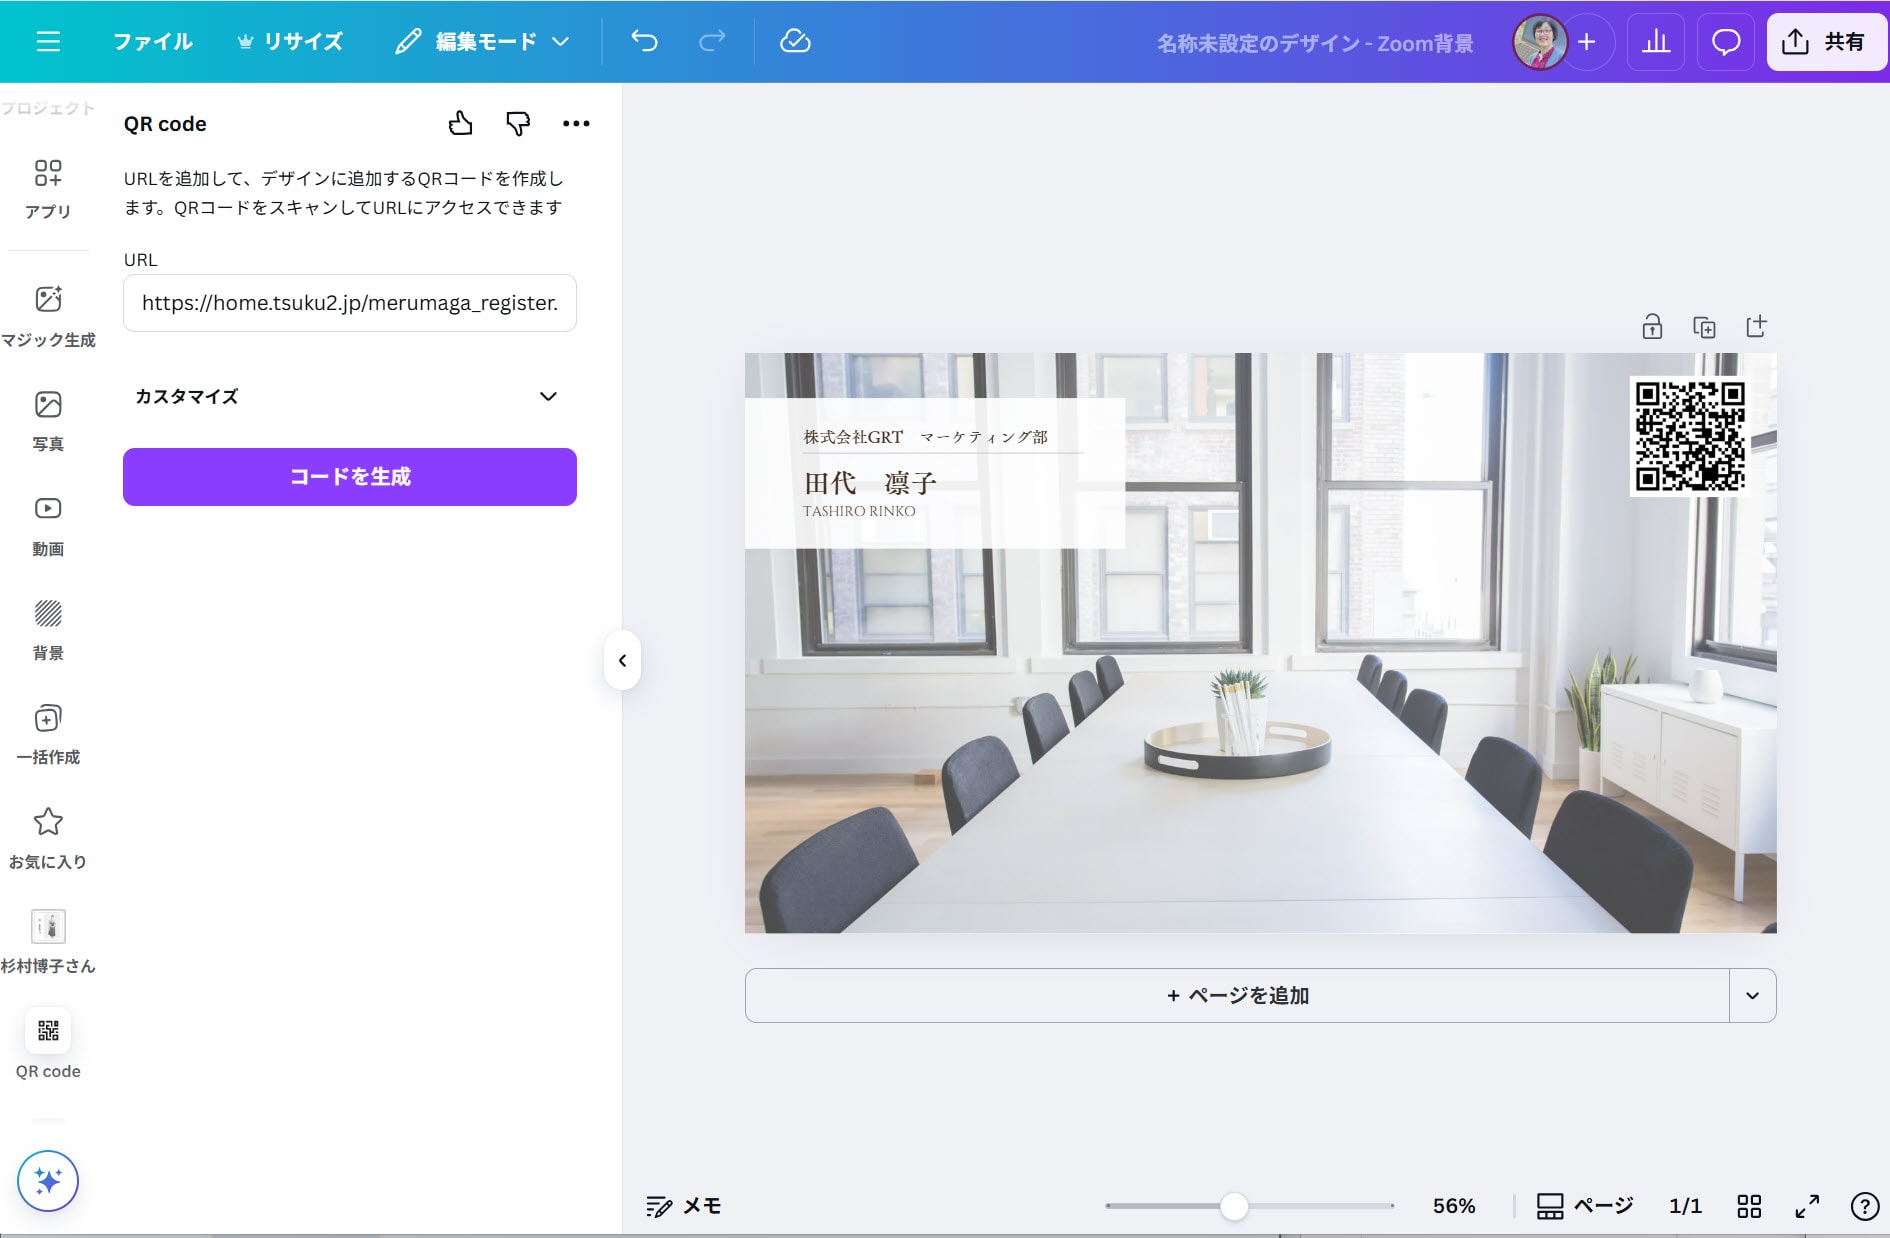Viewport: 1890px width, 1238px height.
Task: Click the undo arrow in top bar
Action: 645,41
